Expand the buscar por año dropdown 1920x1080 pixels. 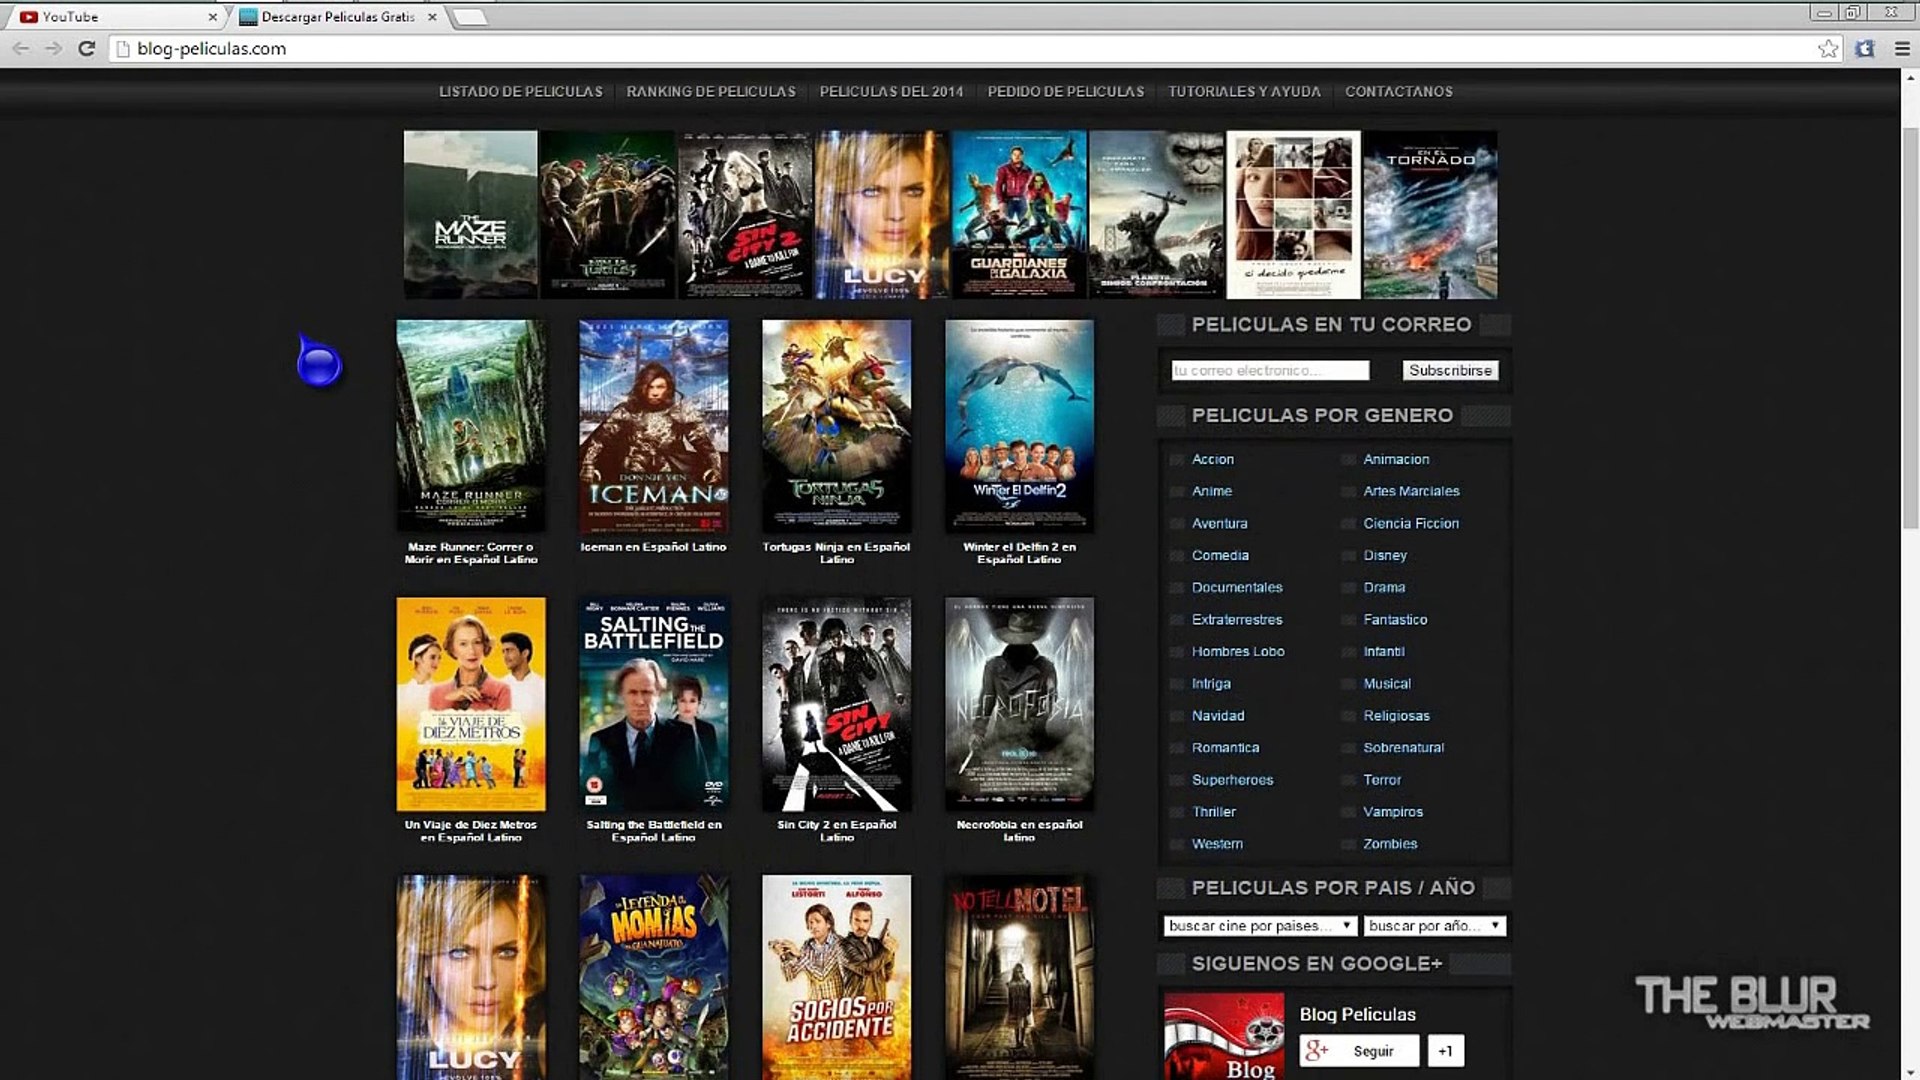click(x=1434, y=926)
